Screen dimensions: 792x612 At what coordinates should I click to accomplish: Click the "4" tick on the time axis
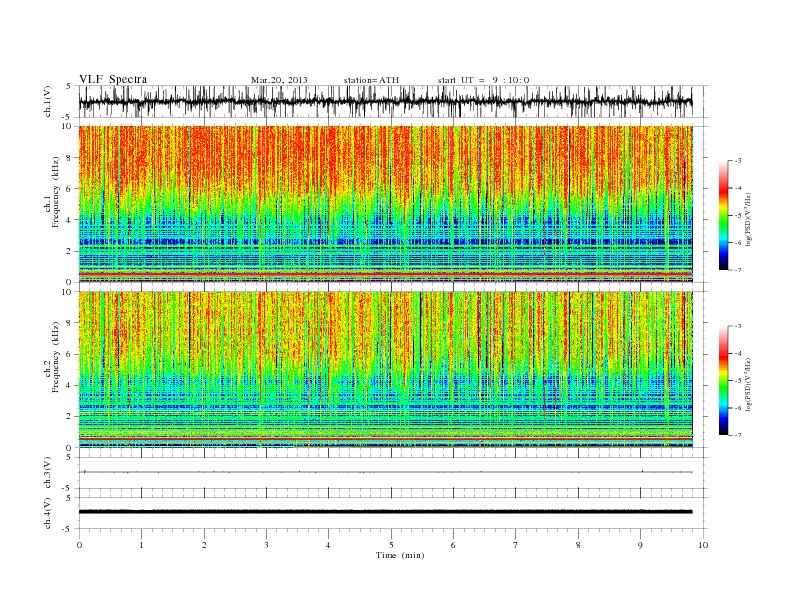[328, 545]
